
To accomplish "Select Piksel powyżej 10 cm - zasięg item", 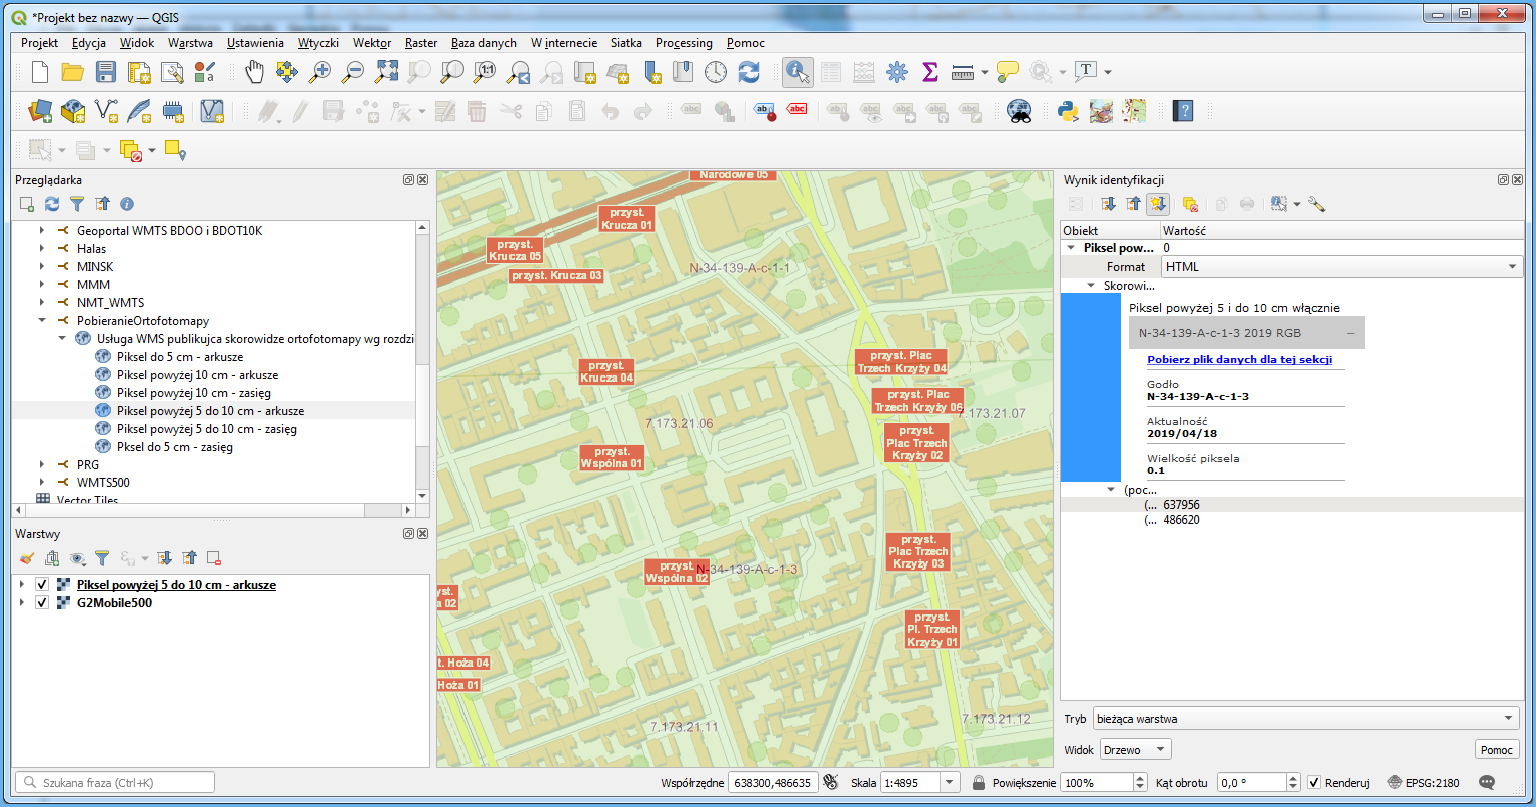I will (193, 393).
